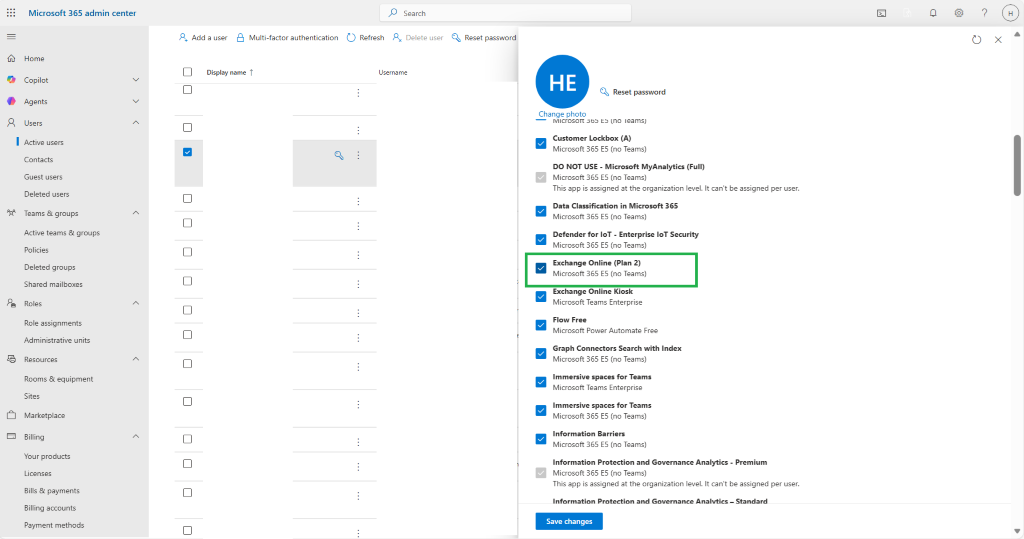Click the HE user avatar photo
1024x539 pixels.
pyautogui.click(x=562, y=82)
